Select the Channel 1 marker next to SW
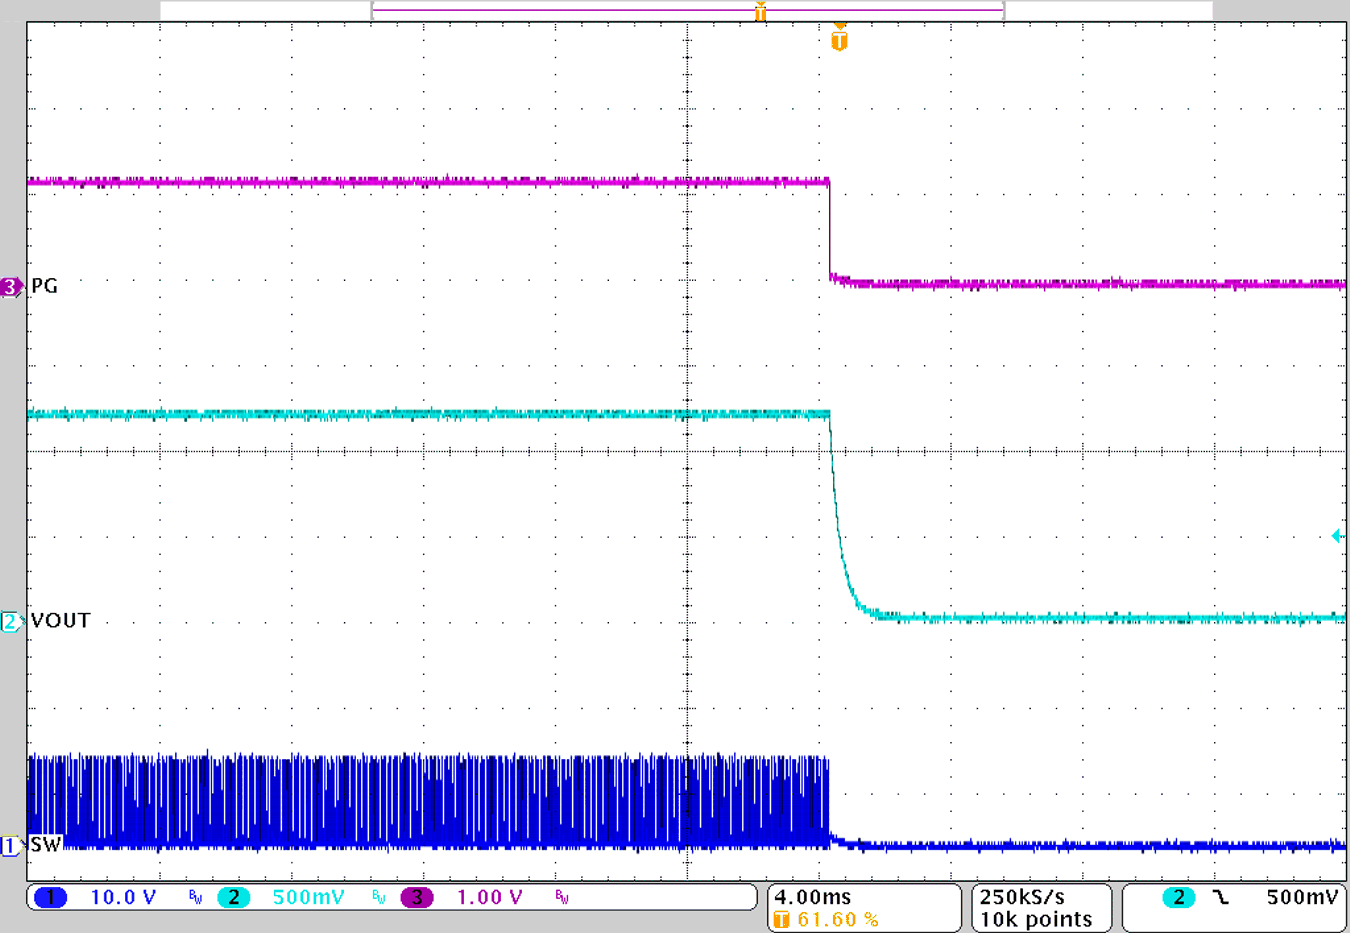This screenshot has width=1350, height=933. coord(11,846)
